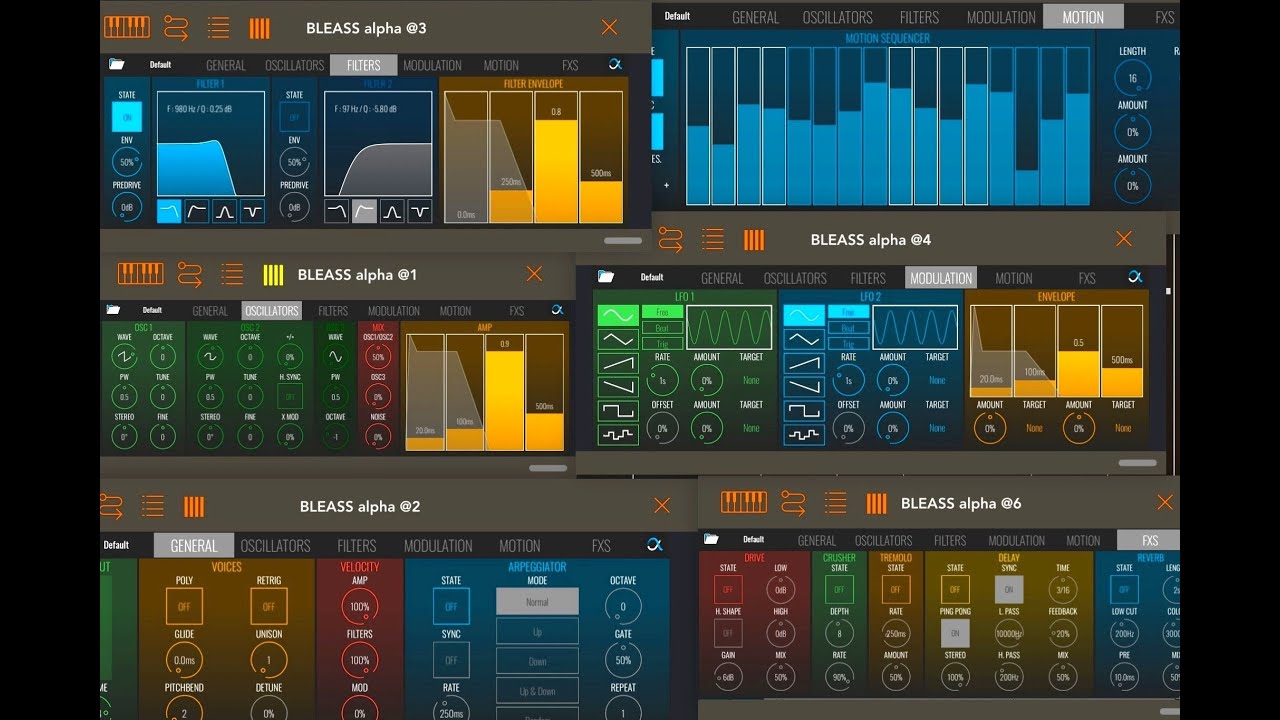Open Default preset menu in BLEASS alpha @3

coord(160,65)
